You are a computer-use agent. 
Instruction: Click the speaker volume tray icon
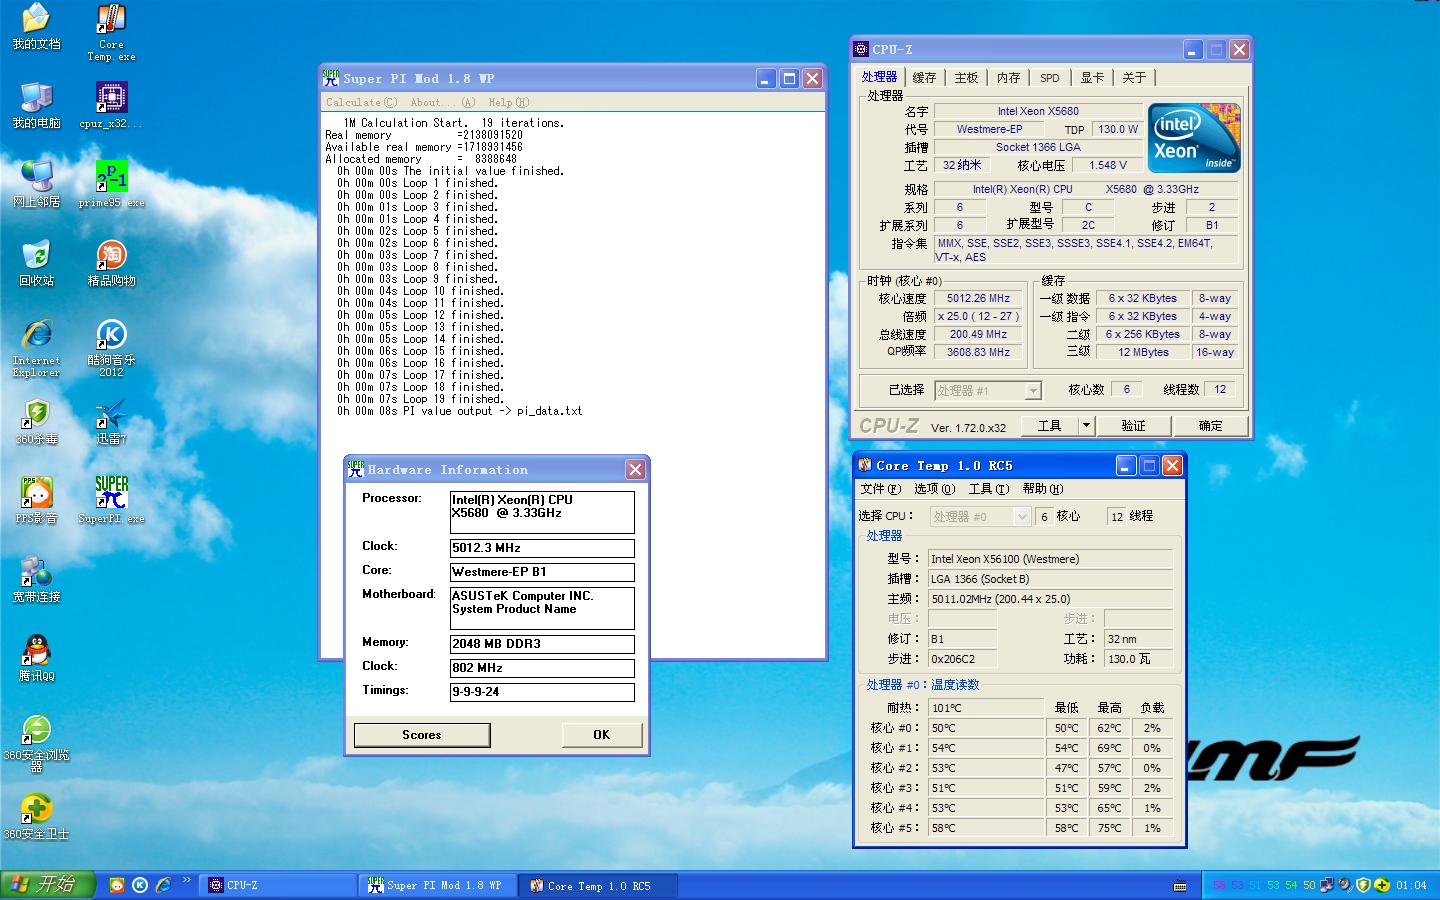coord(1344,885)
